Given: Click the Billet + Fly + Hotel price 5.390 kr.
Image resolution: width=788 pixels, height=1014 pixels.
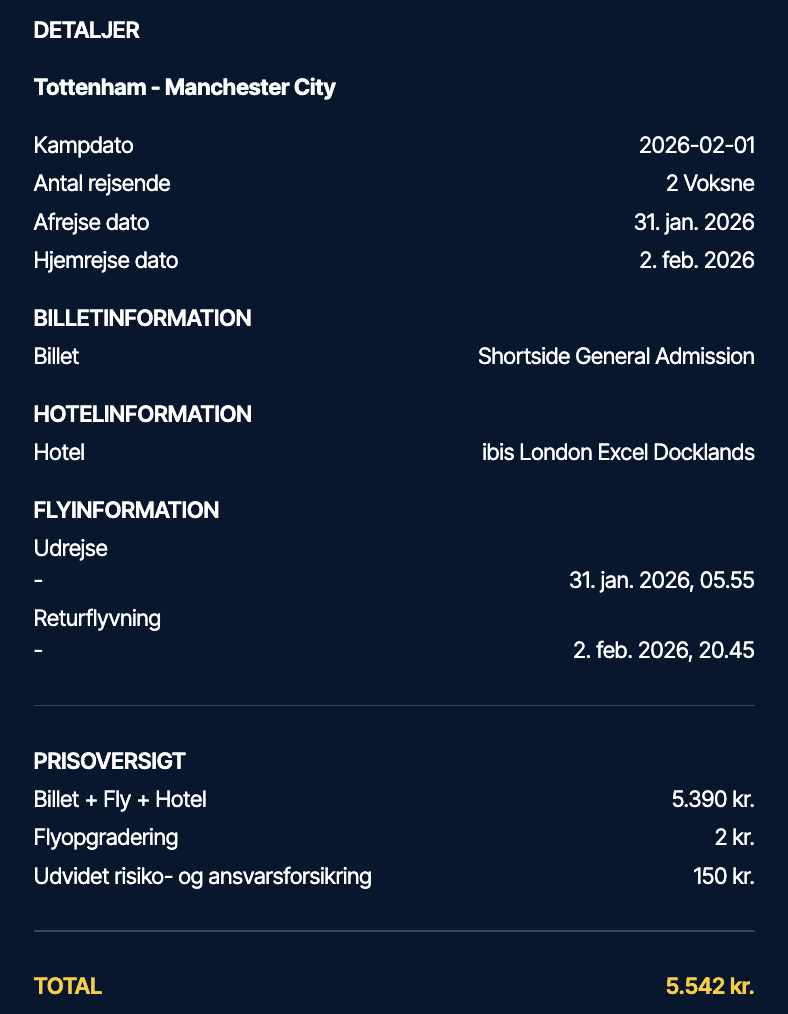Looking at the screenshot, I should 713,799.
